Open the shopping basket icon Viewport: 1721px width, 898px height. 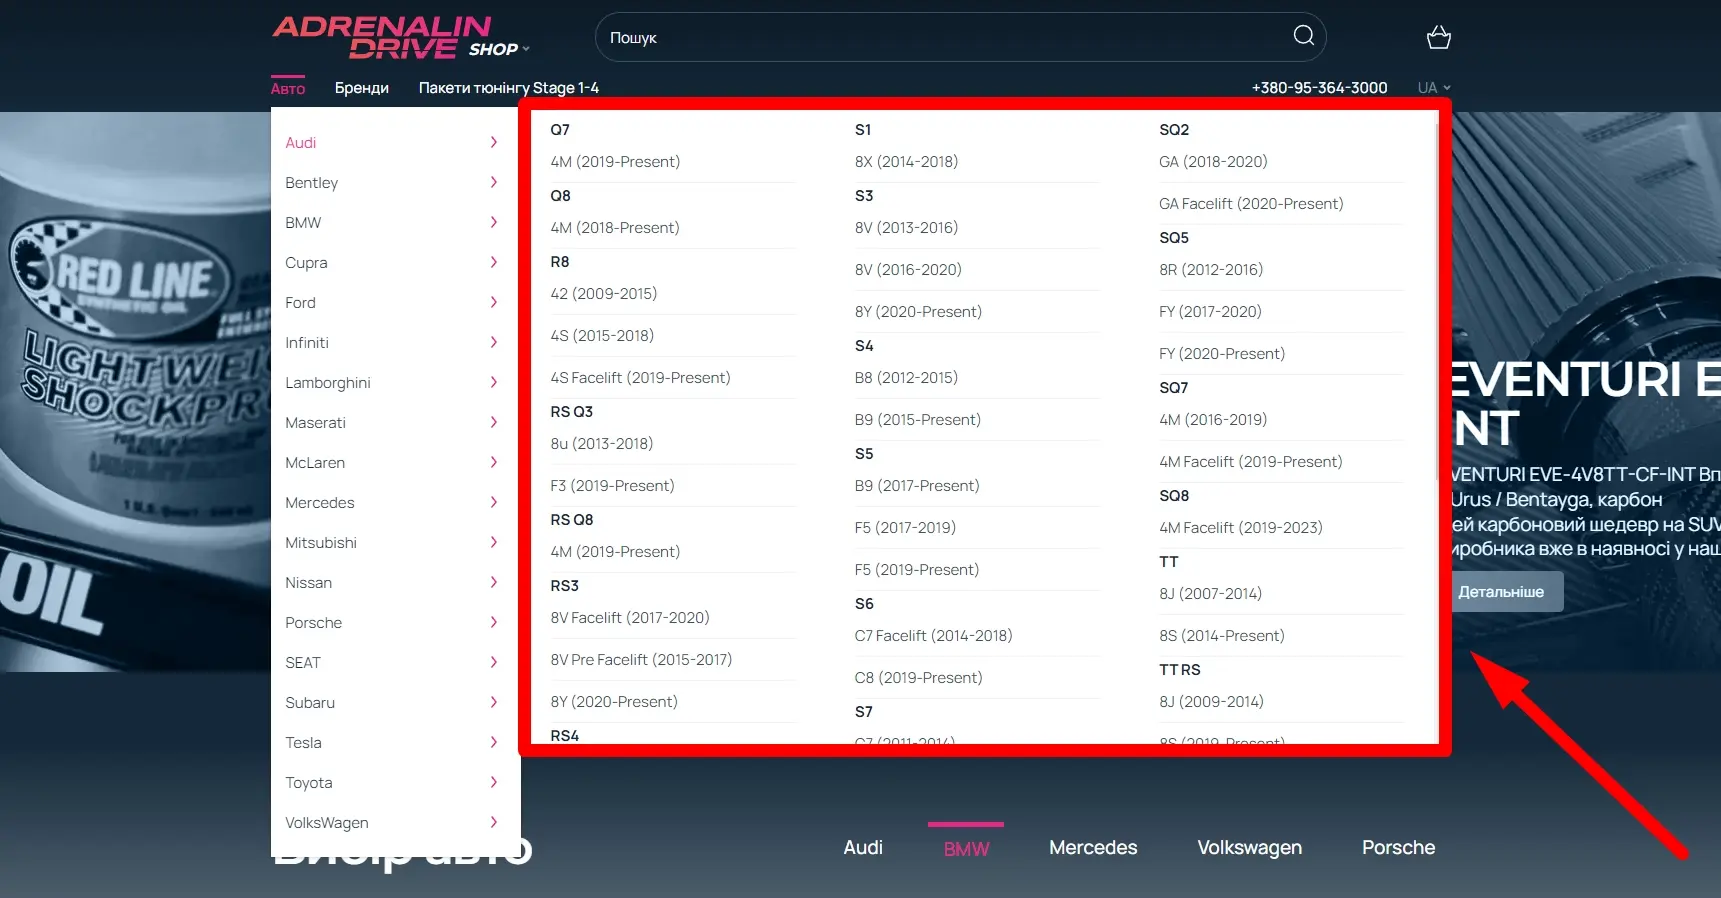[1438, 37]
